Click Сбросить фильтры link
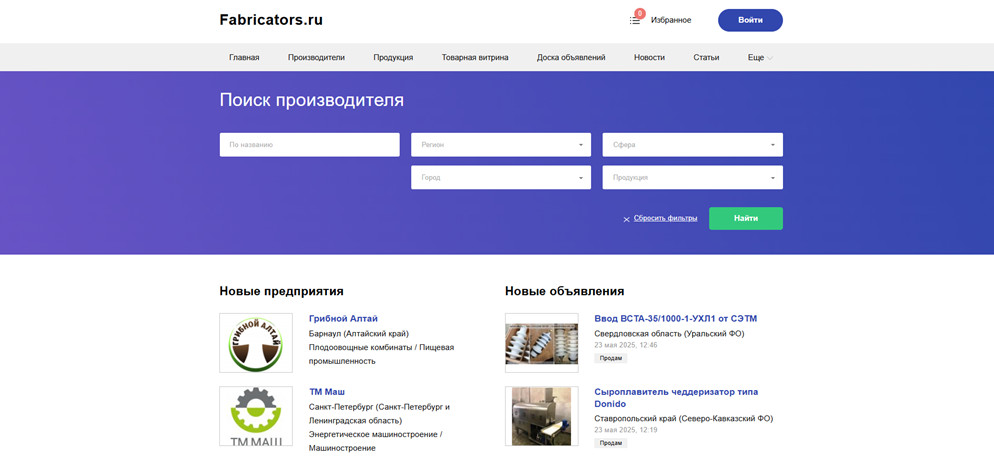This screenshot has height=456, width=994. [666, 218]
